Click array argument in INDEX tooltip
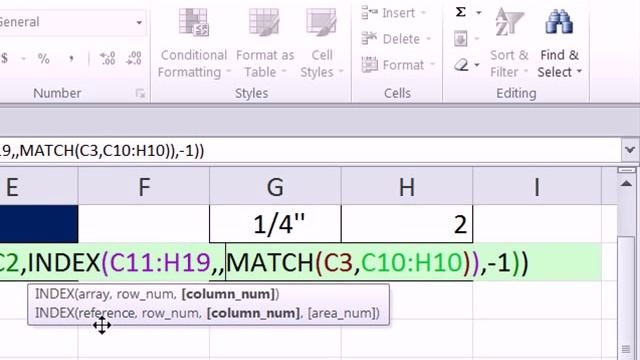 [x=93, y=294]
